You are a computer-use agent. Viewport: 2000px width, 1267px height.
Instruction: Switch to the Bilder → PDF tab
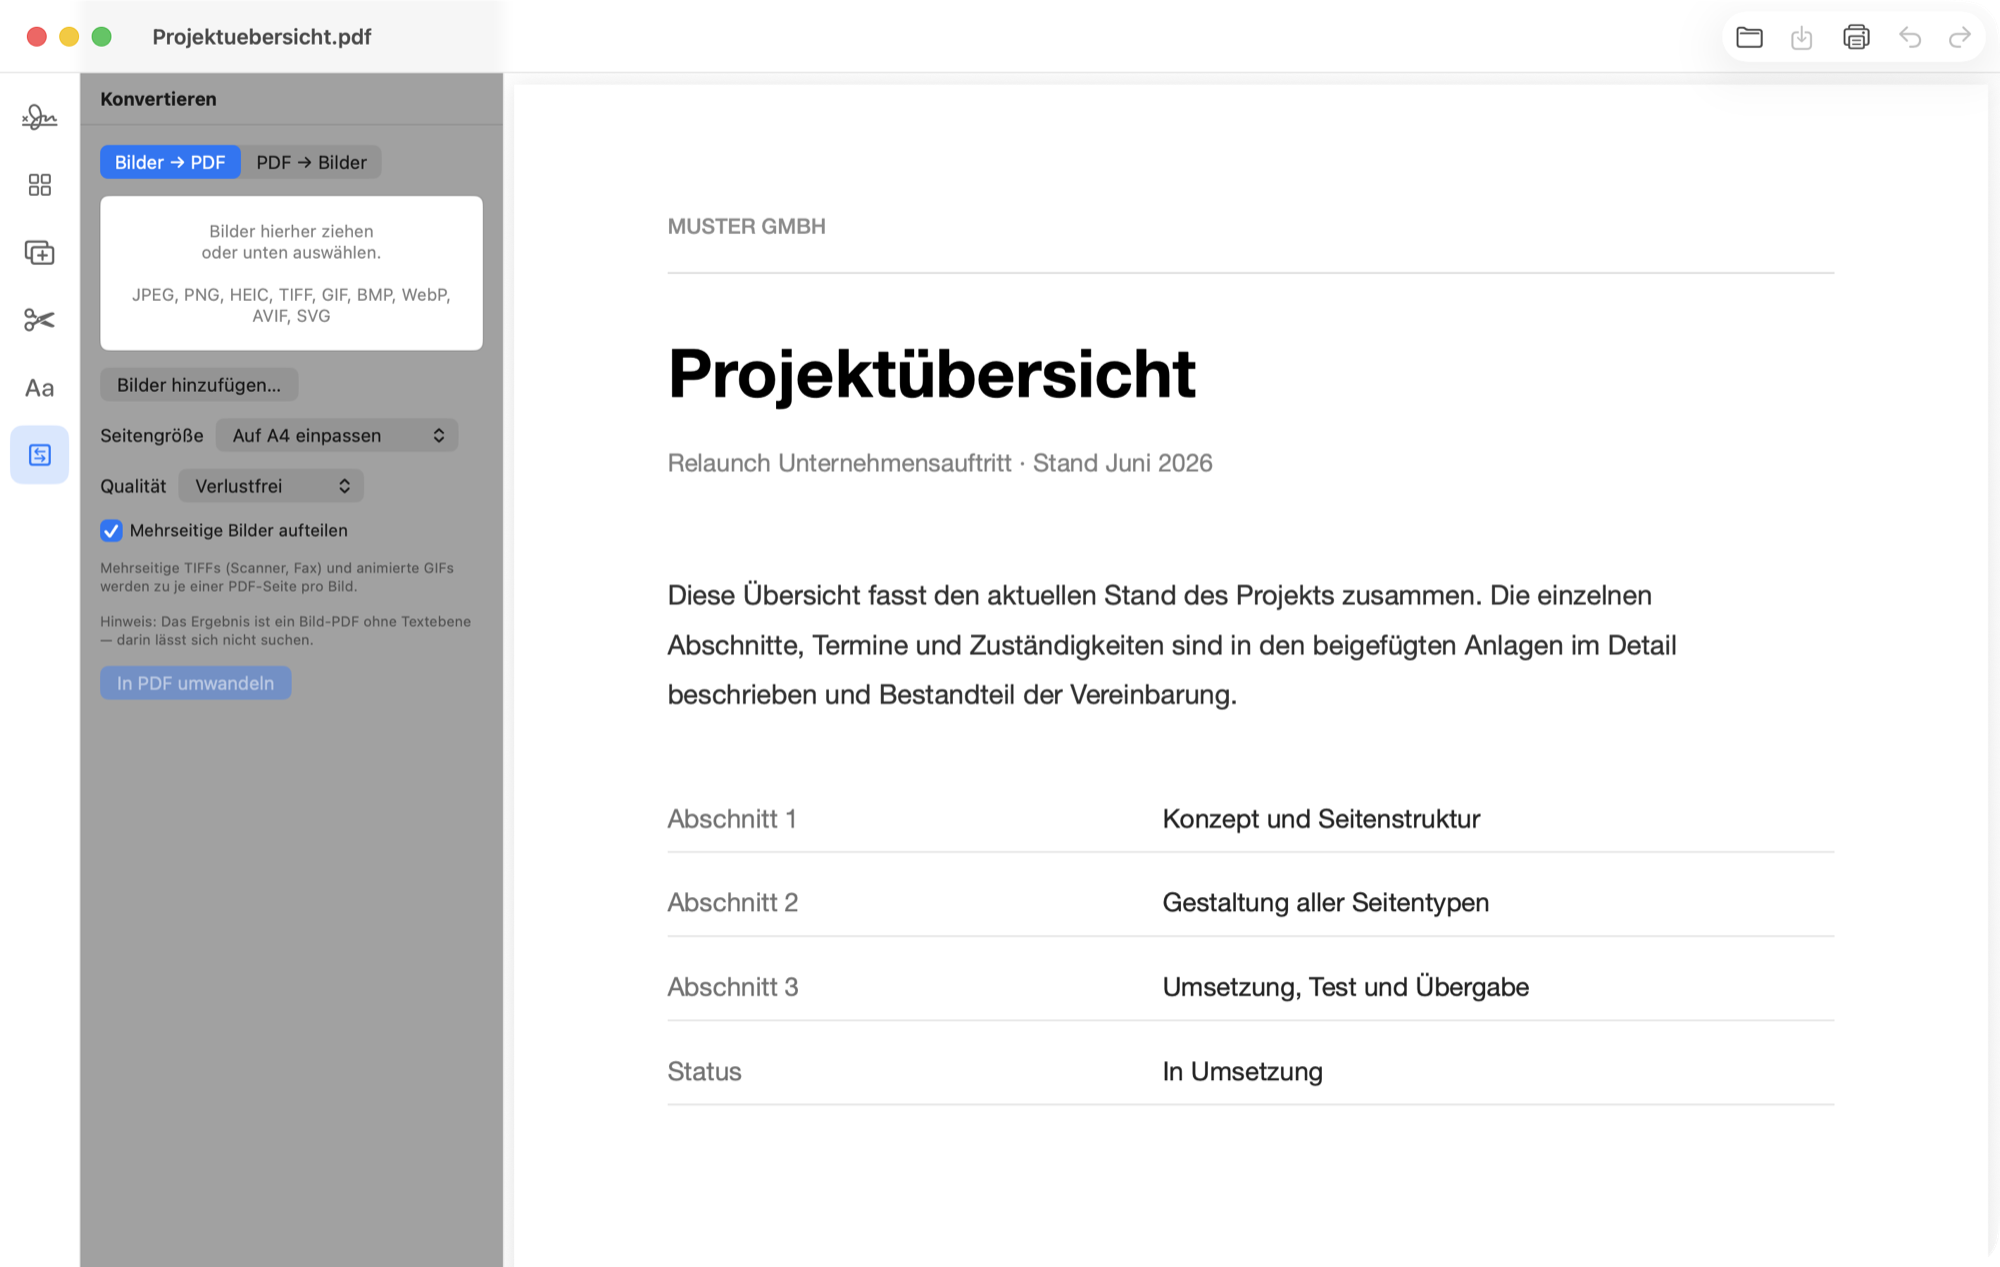(170, 162)
